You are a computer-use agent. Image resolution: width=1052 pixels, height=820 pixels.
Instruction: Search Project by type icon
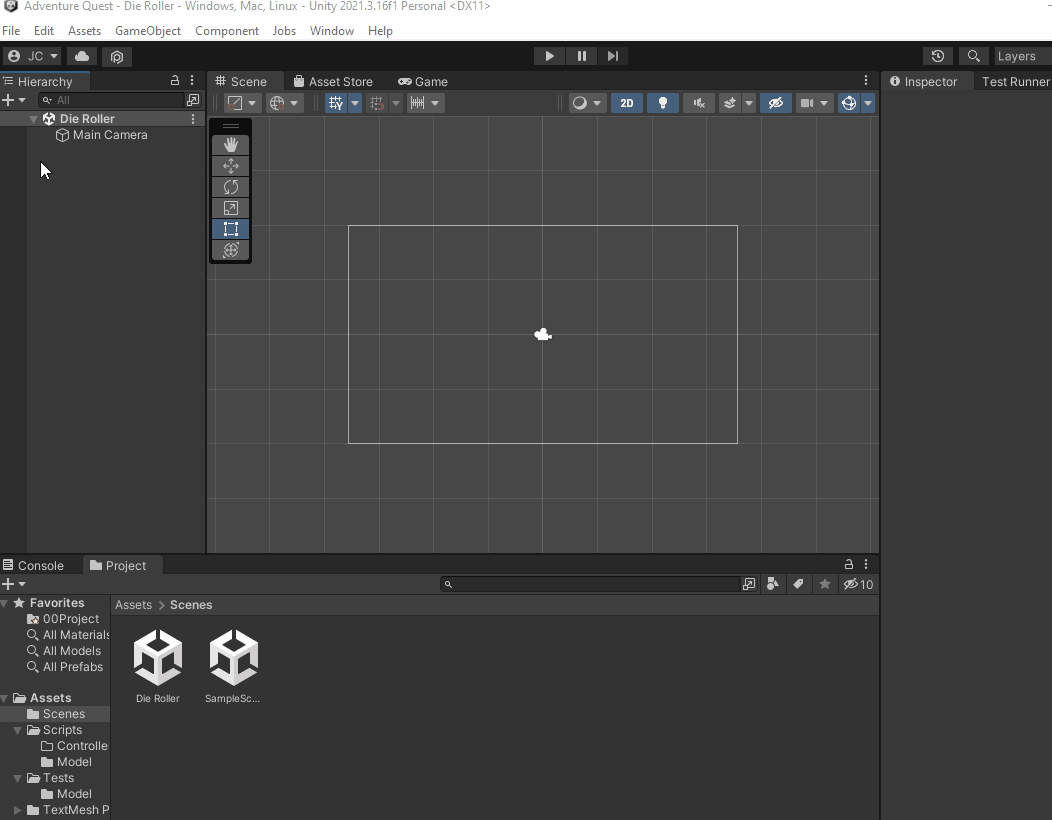click(x=772, y=584)
